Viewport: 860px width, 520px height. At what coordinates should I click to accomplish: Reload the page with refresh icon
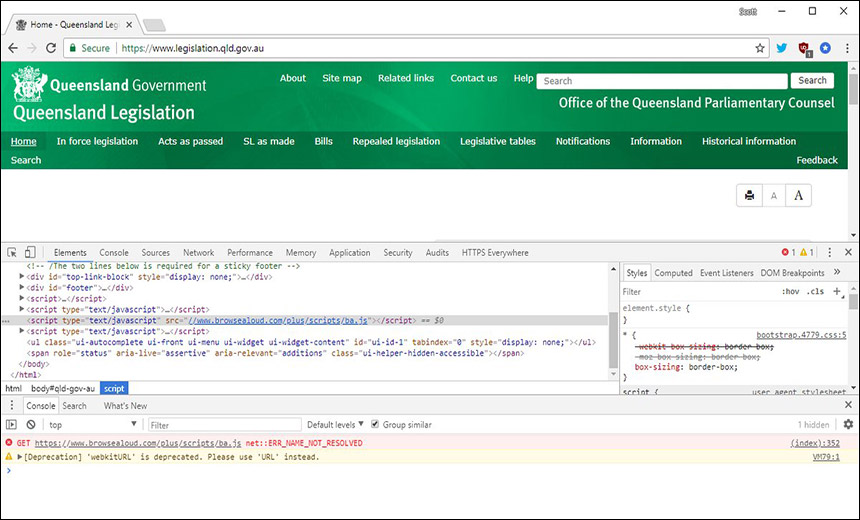[x=51, y=48]
